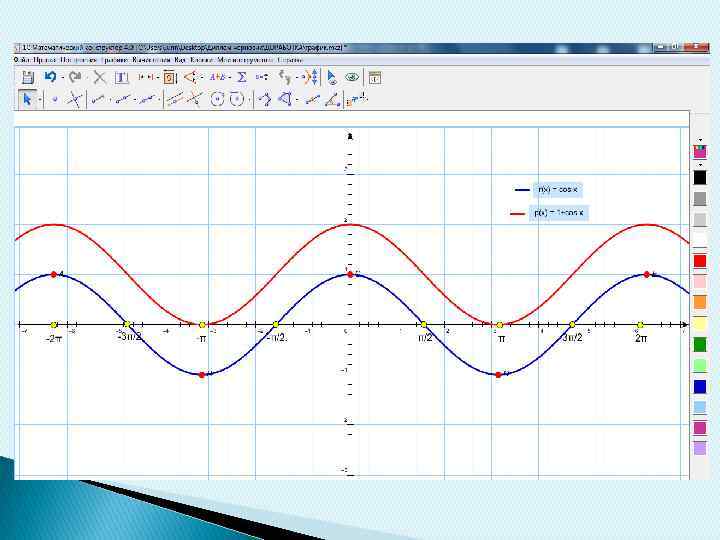The width and height of the screenshot is (720, 540).
Task: Click the function graph y icon
Action: (285, 77)
